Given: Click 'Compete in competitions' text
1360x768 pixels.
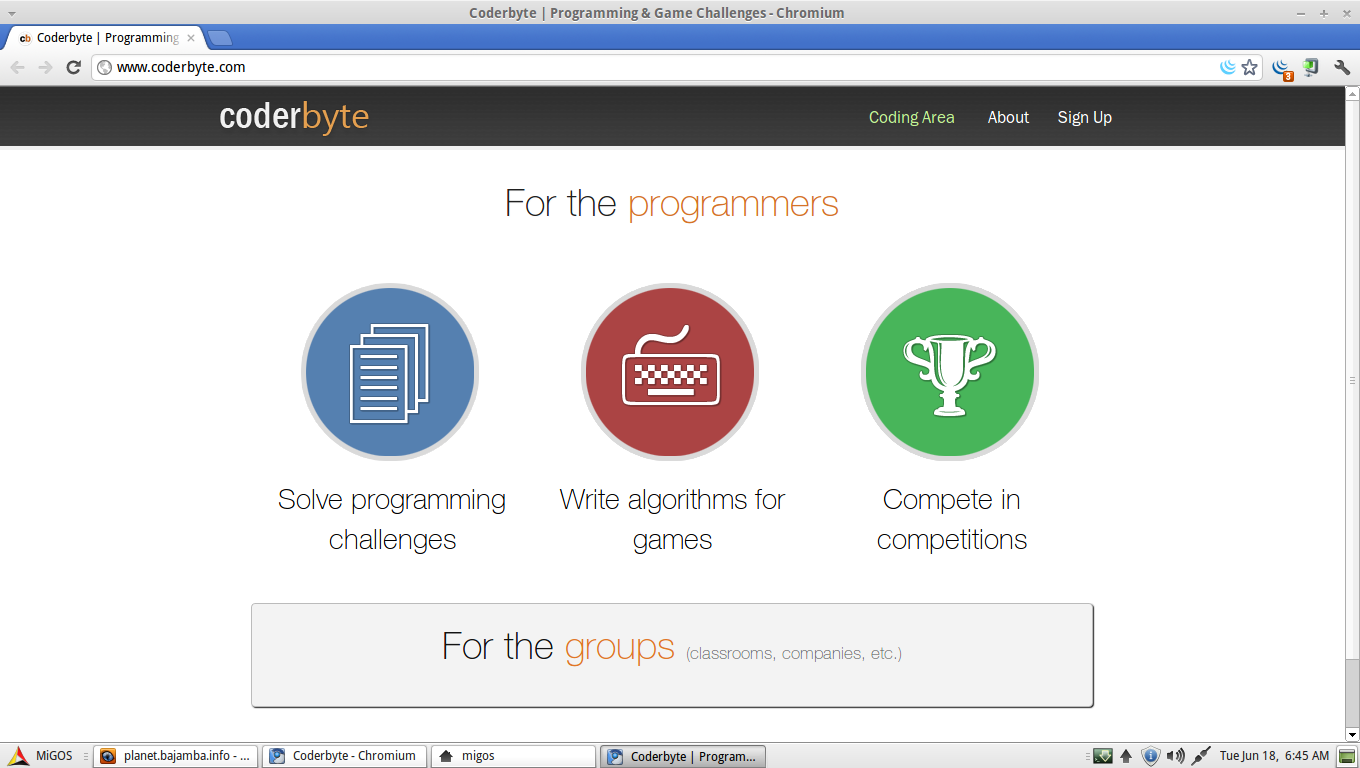Looking at the screenshot, I should [x=952, y=519].
